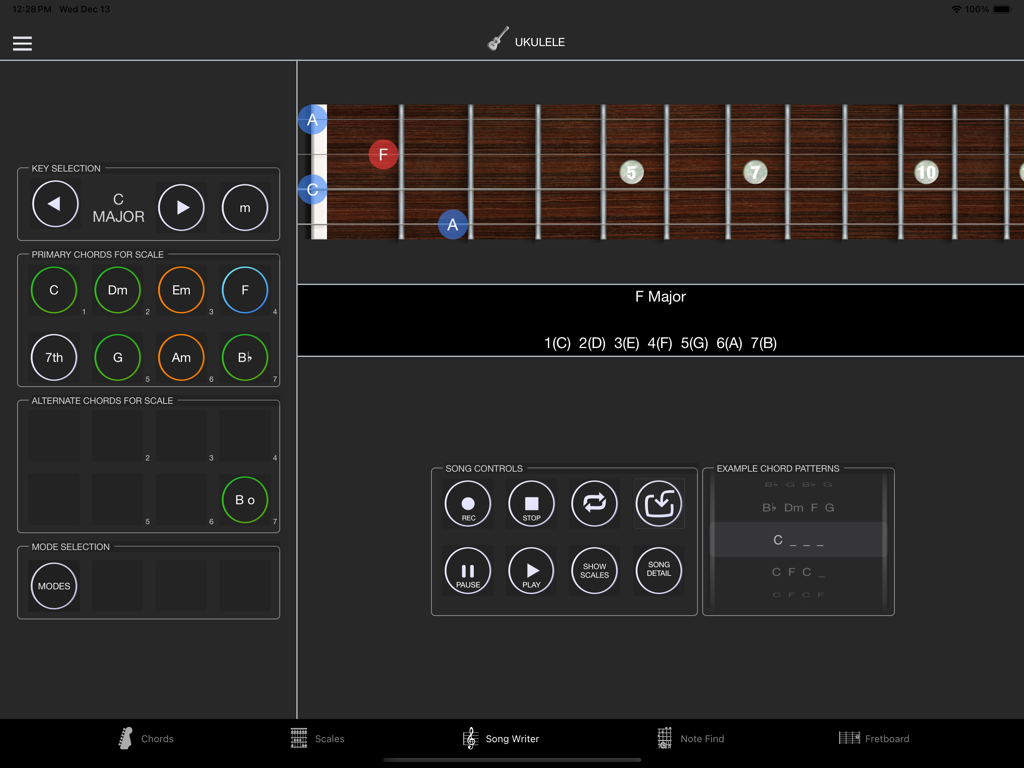Select the 'C _ _ _' chord pattern
The width and height of the screenshot is (1024, 768).
point(798,540)
